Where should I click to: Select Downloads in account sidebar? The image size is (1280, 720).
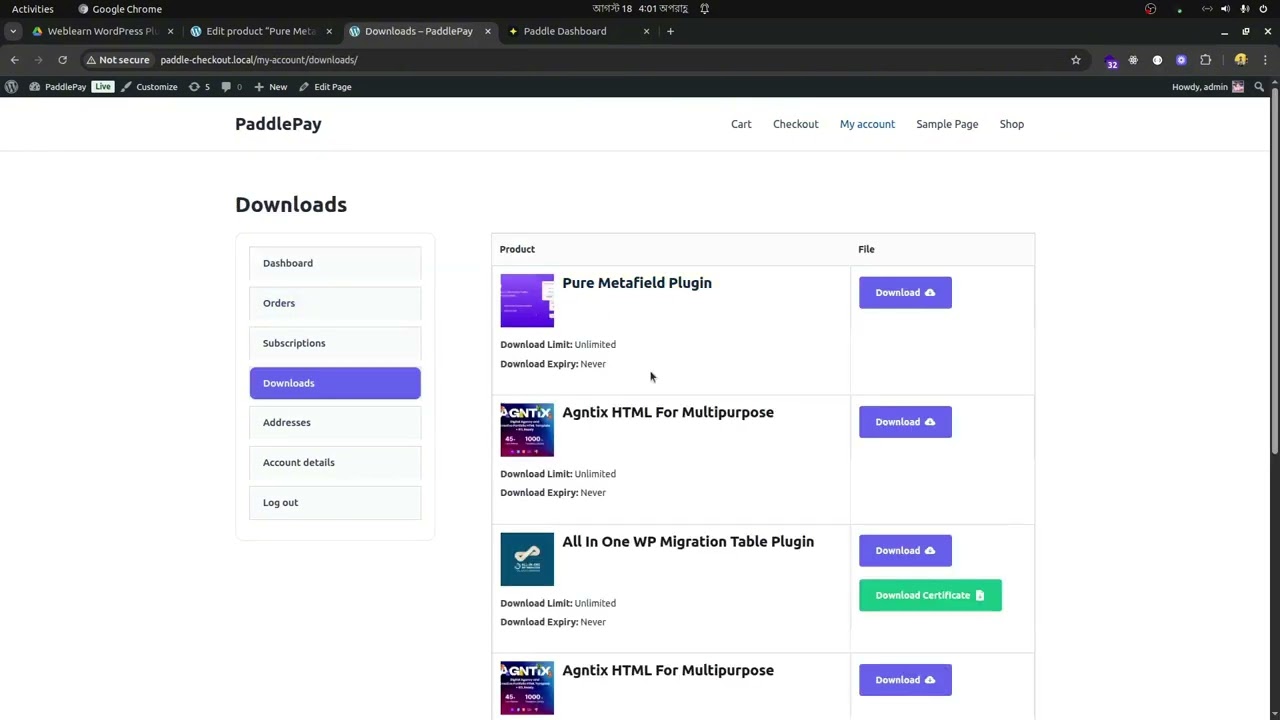click(x=335, y=383)
